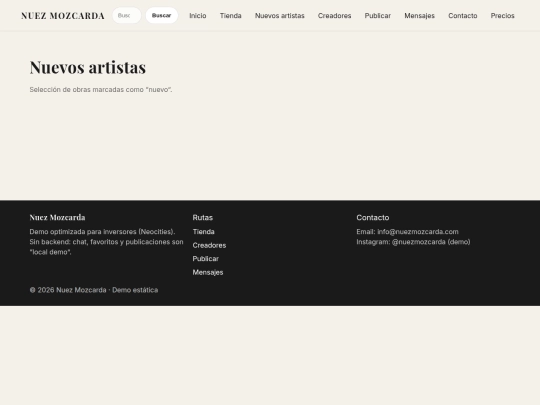Screen dimensions: 540x405
Task: Click the 'Demo optimizada para inversores' paragraph
Action: (x=106, y=242)
